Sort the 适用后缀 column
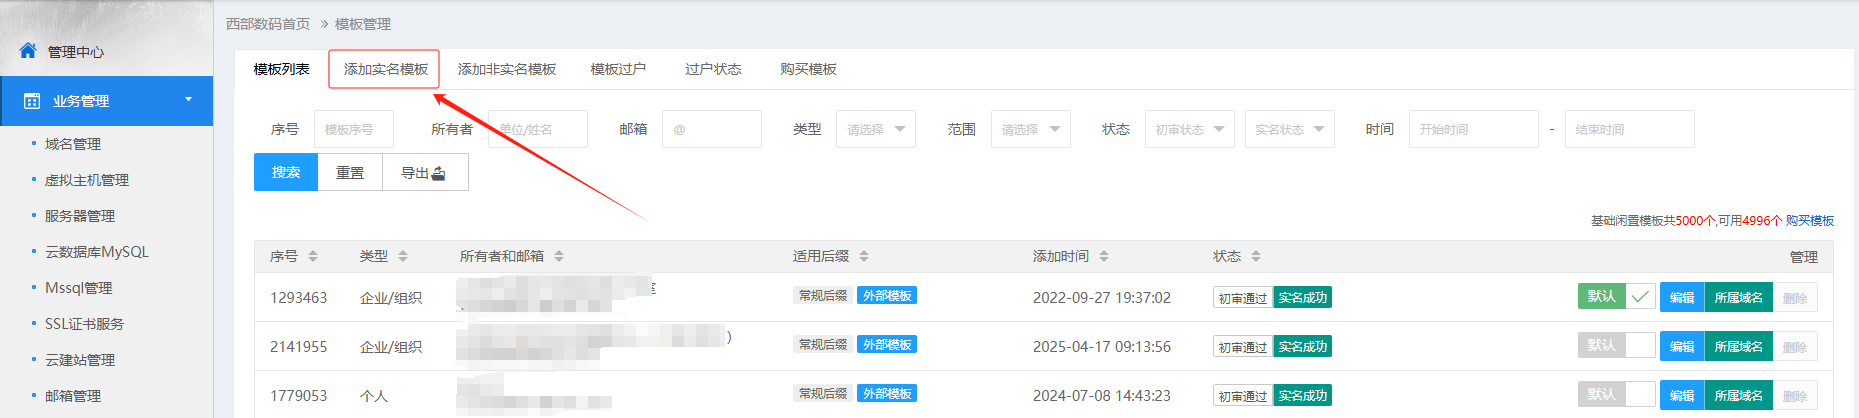Image resolution: width=1859 pixels, height=418 pixels. tap(864, 257)
